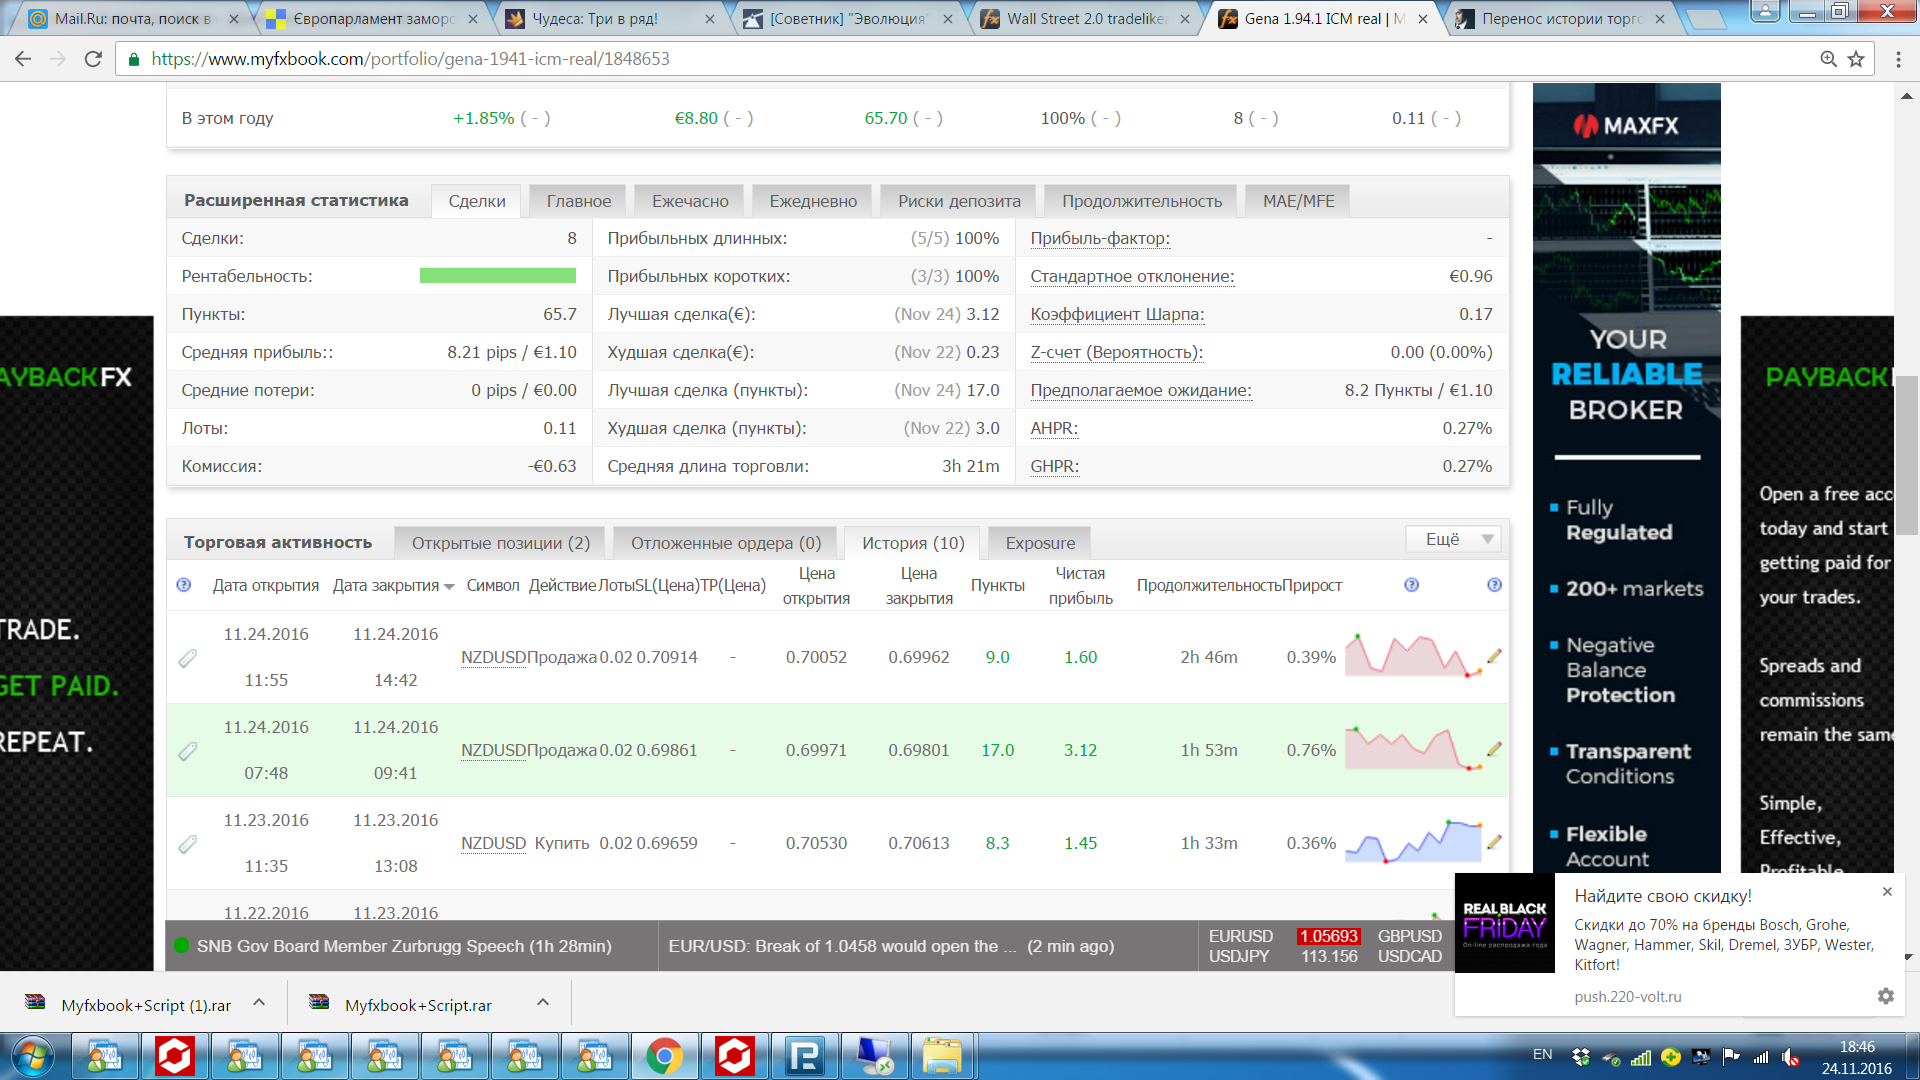Viewport: 1920px width, 1080px height.
Task: Click the Z-счет (Вероятность) link
Action: click(x=1116, y=353)
